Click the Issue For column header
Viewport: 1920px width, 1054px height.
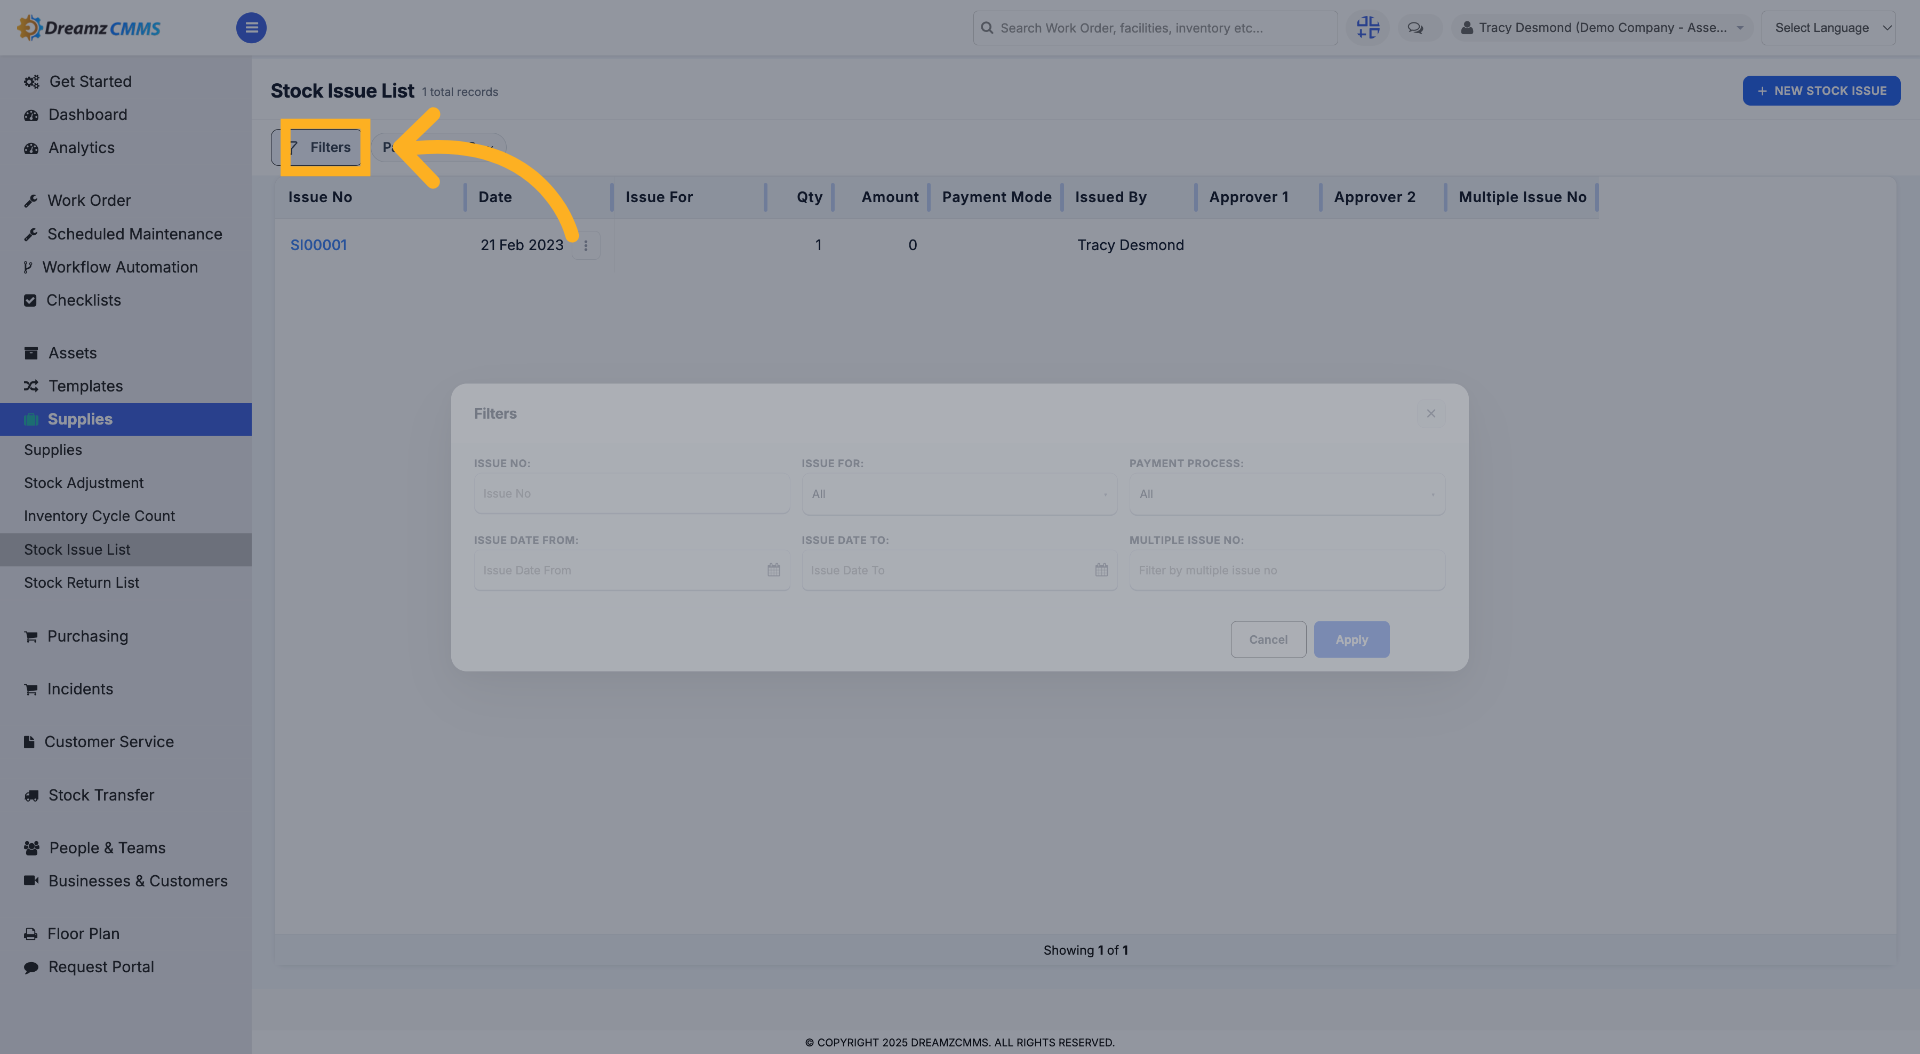659,197
